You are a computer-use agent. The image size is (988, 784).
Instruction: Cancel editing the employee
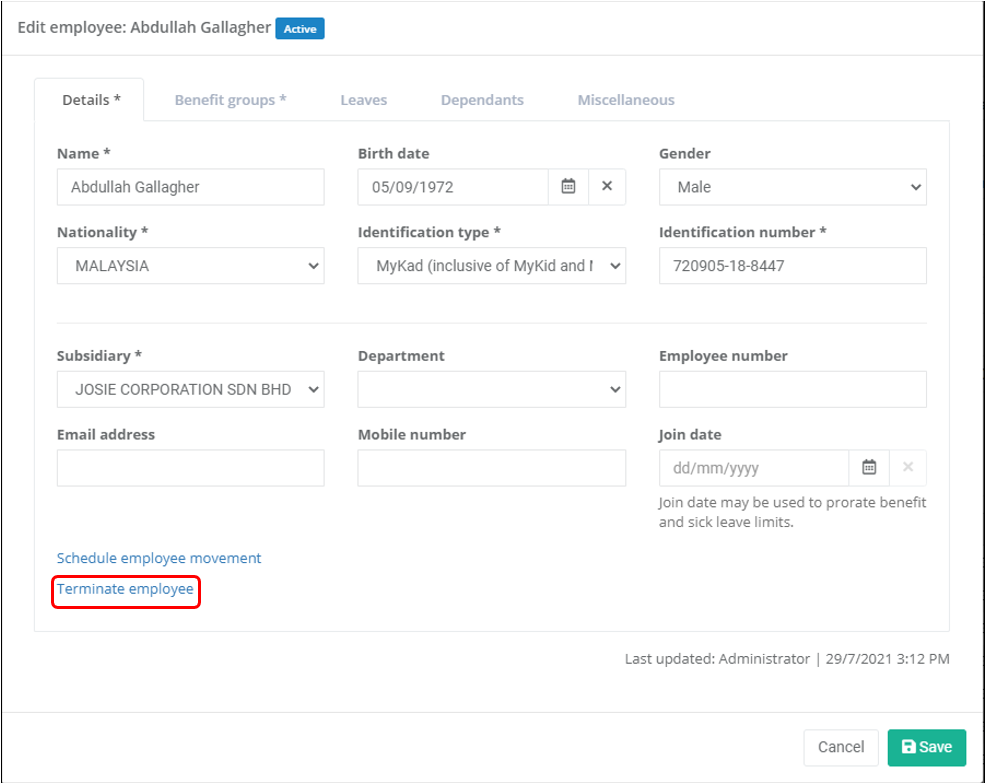point(840,747)
